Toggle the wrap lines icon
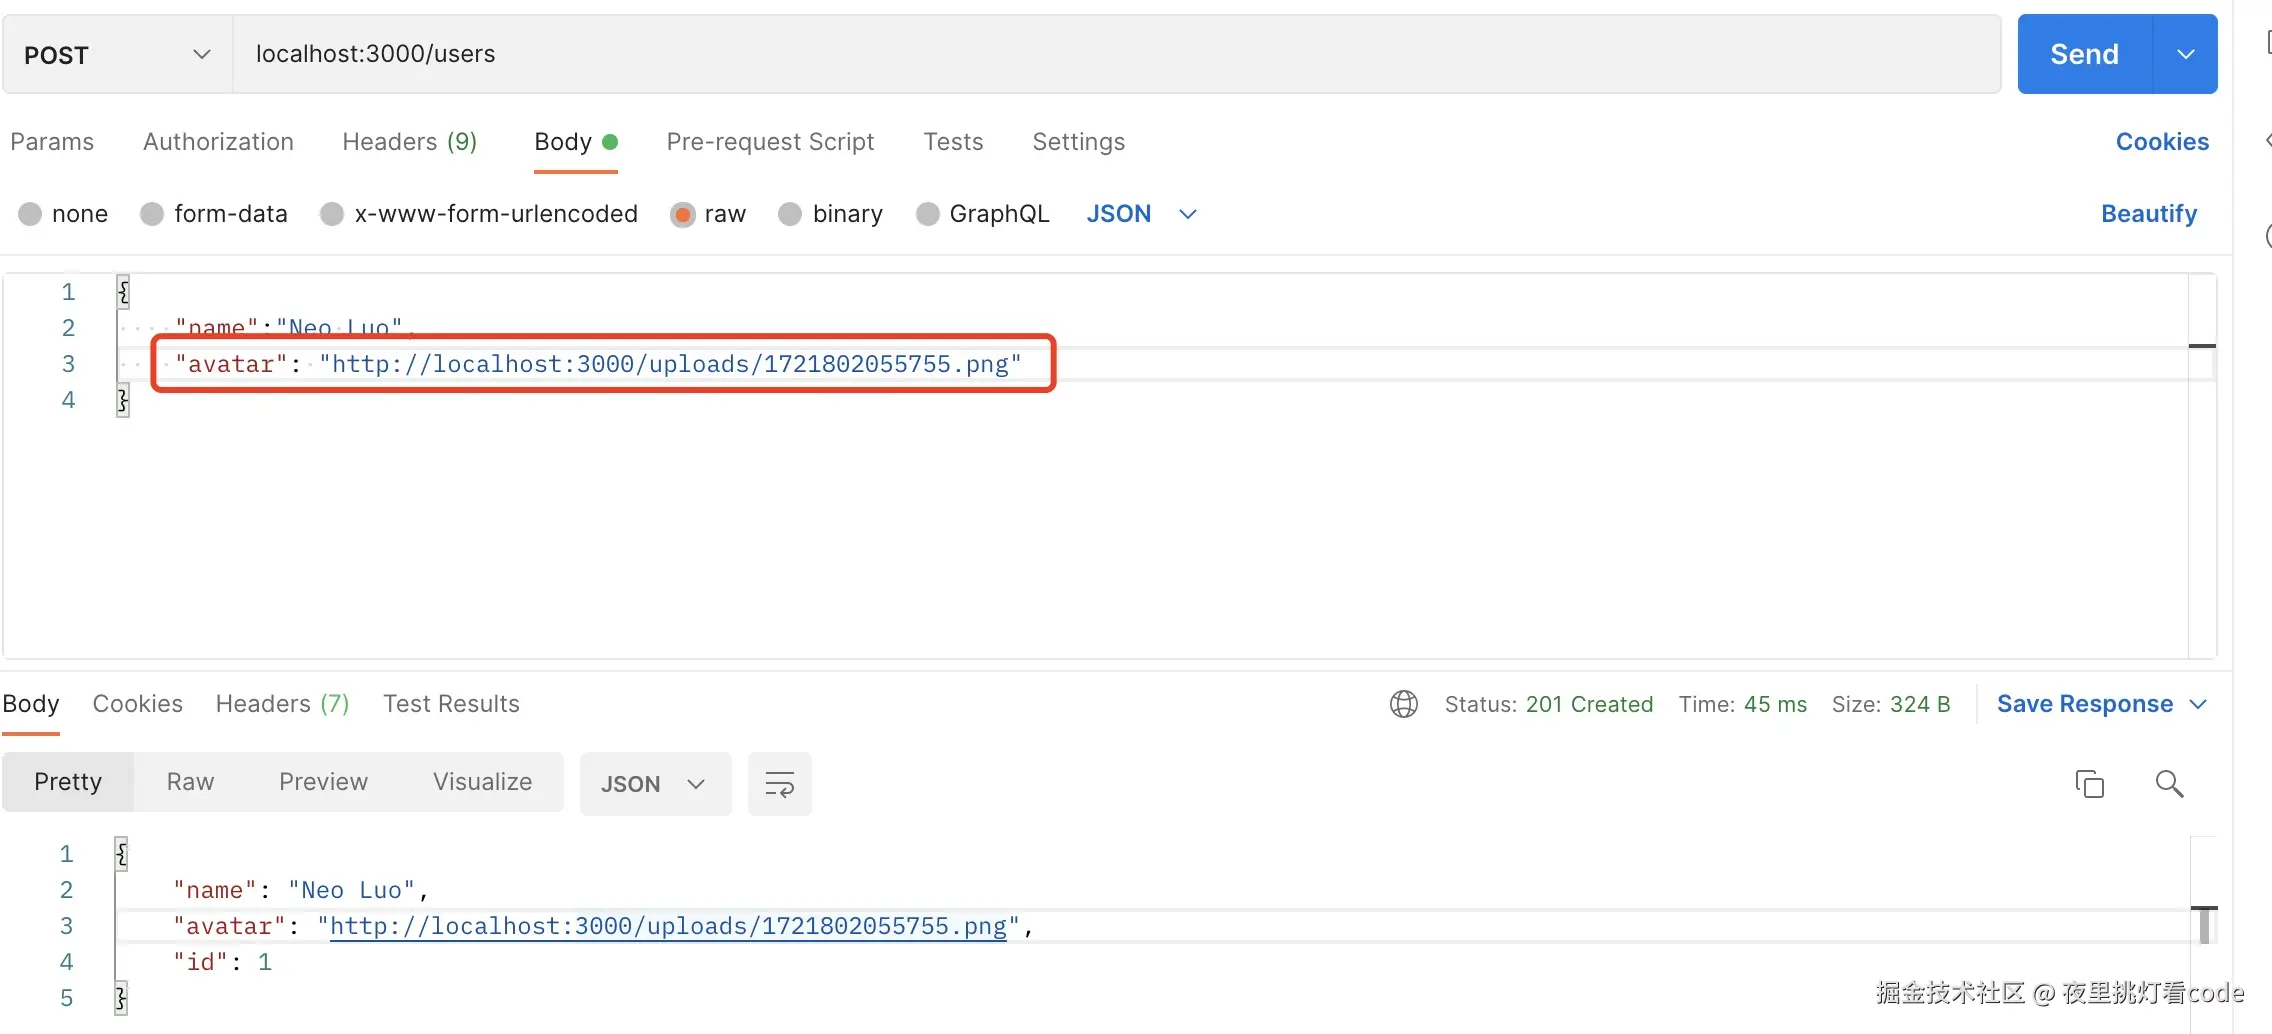 click(780, 784)
